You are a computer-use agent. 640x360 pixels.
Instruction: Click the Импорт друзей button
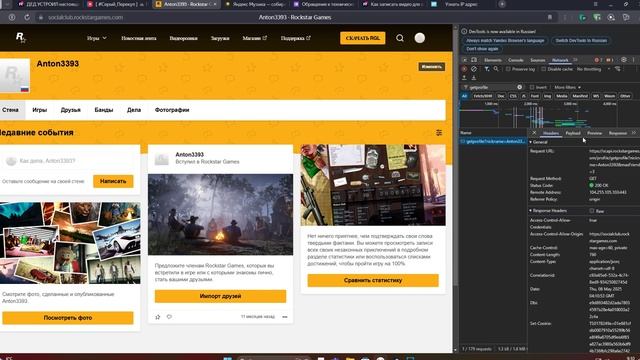220,296
